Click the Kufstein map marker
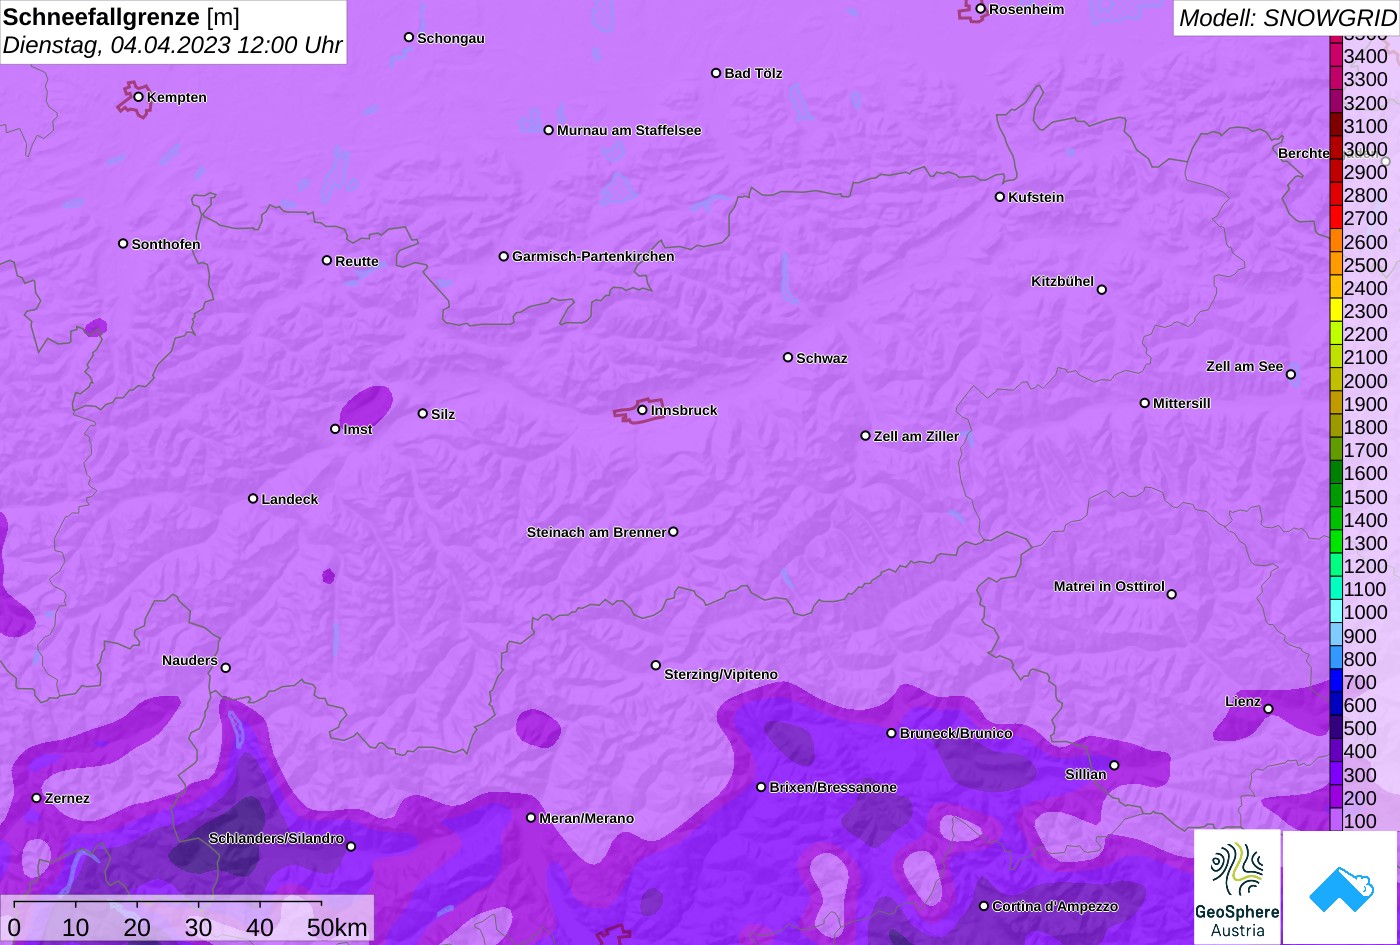This screenshot has height=945, width=1400. 1000,197
